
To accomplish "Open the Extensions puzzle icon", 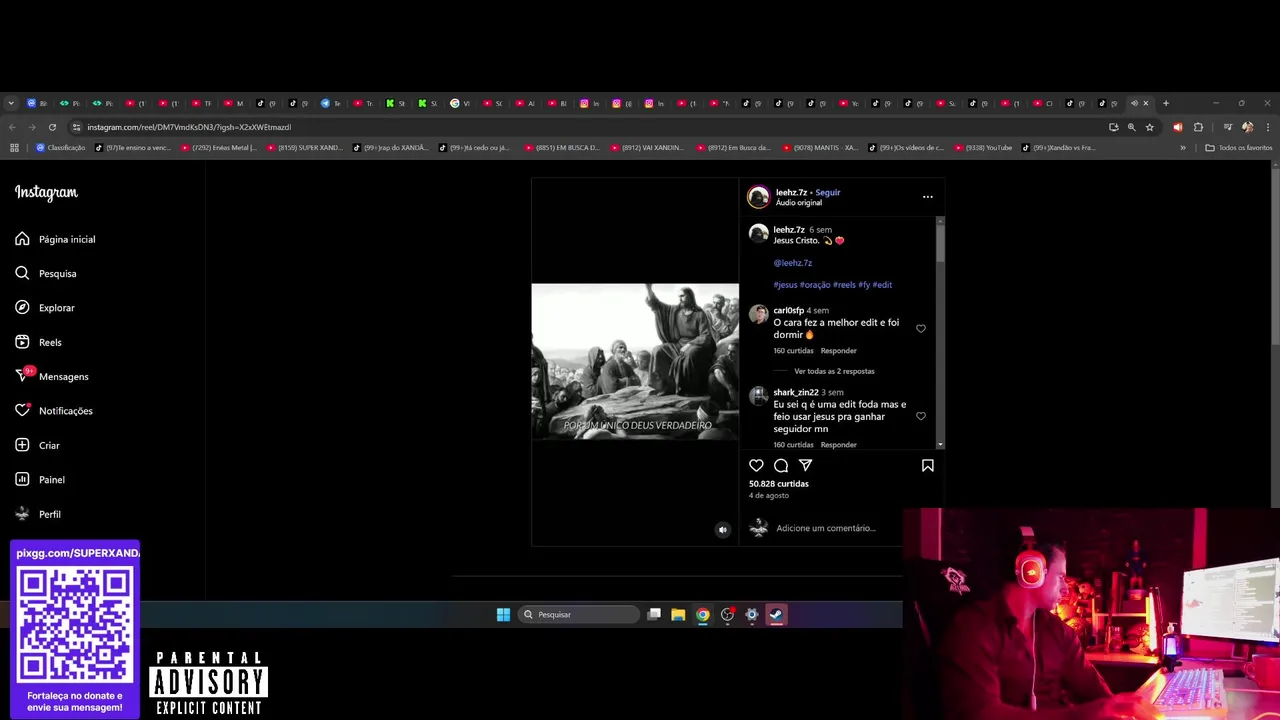I will [1198, 127].
